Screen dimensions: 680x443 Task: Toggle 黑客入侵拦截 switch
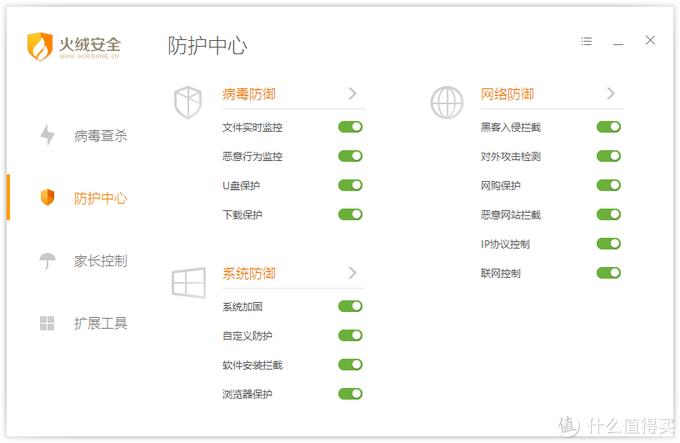tap(609, 127)
